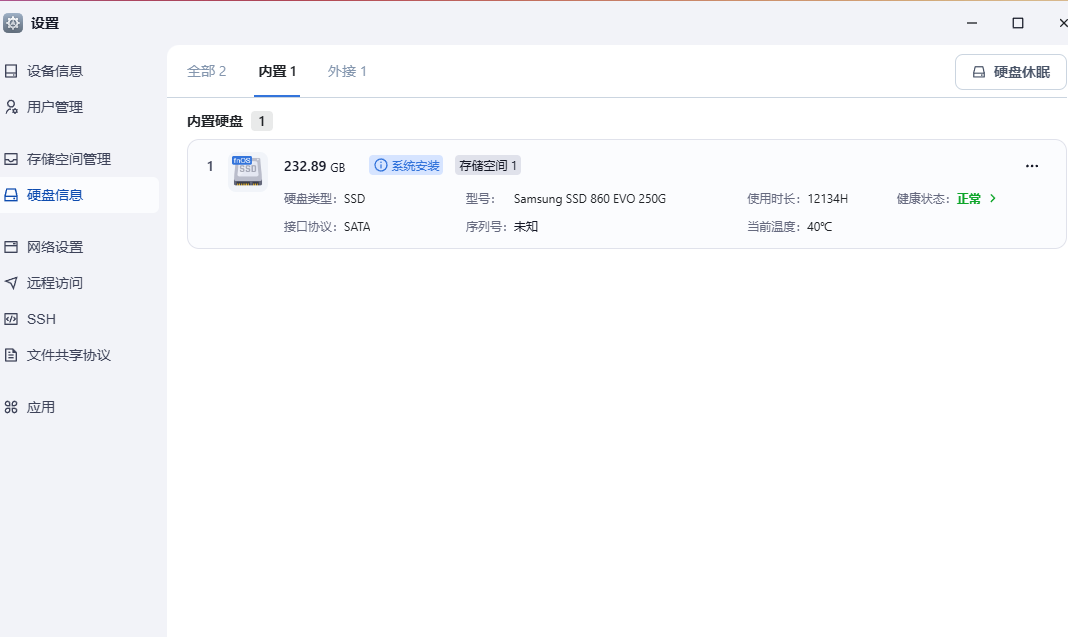Click the 设备信息 sidebar icon
This screenshot has height=637, width=1068.
11,71
